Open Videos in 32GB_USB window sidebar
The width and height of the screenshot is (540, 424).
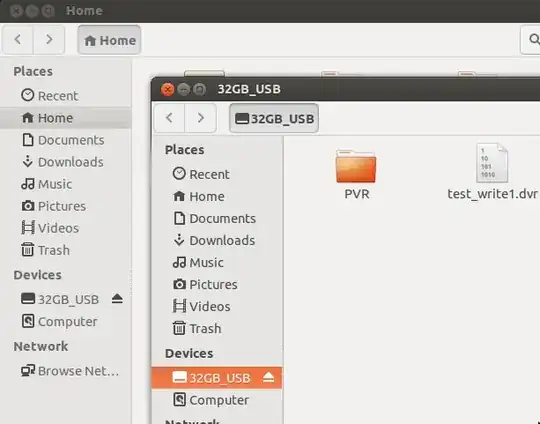(x=217, y=307)
